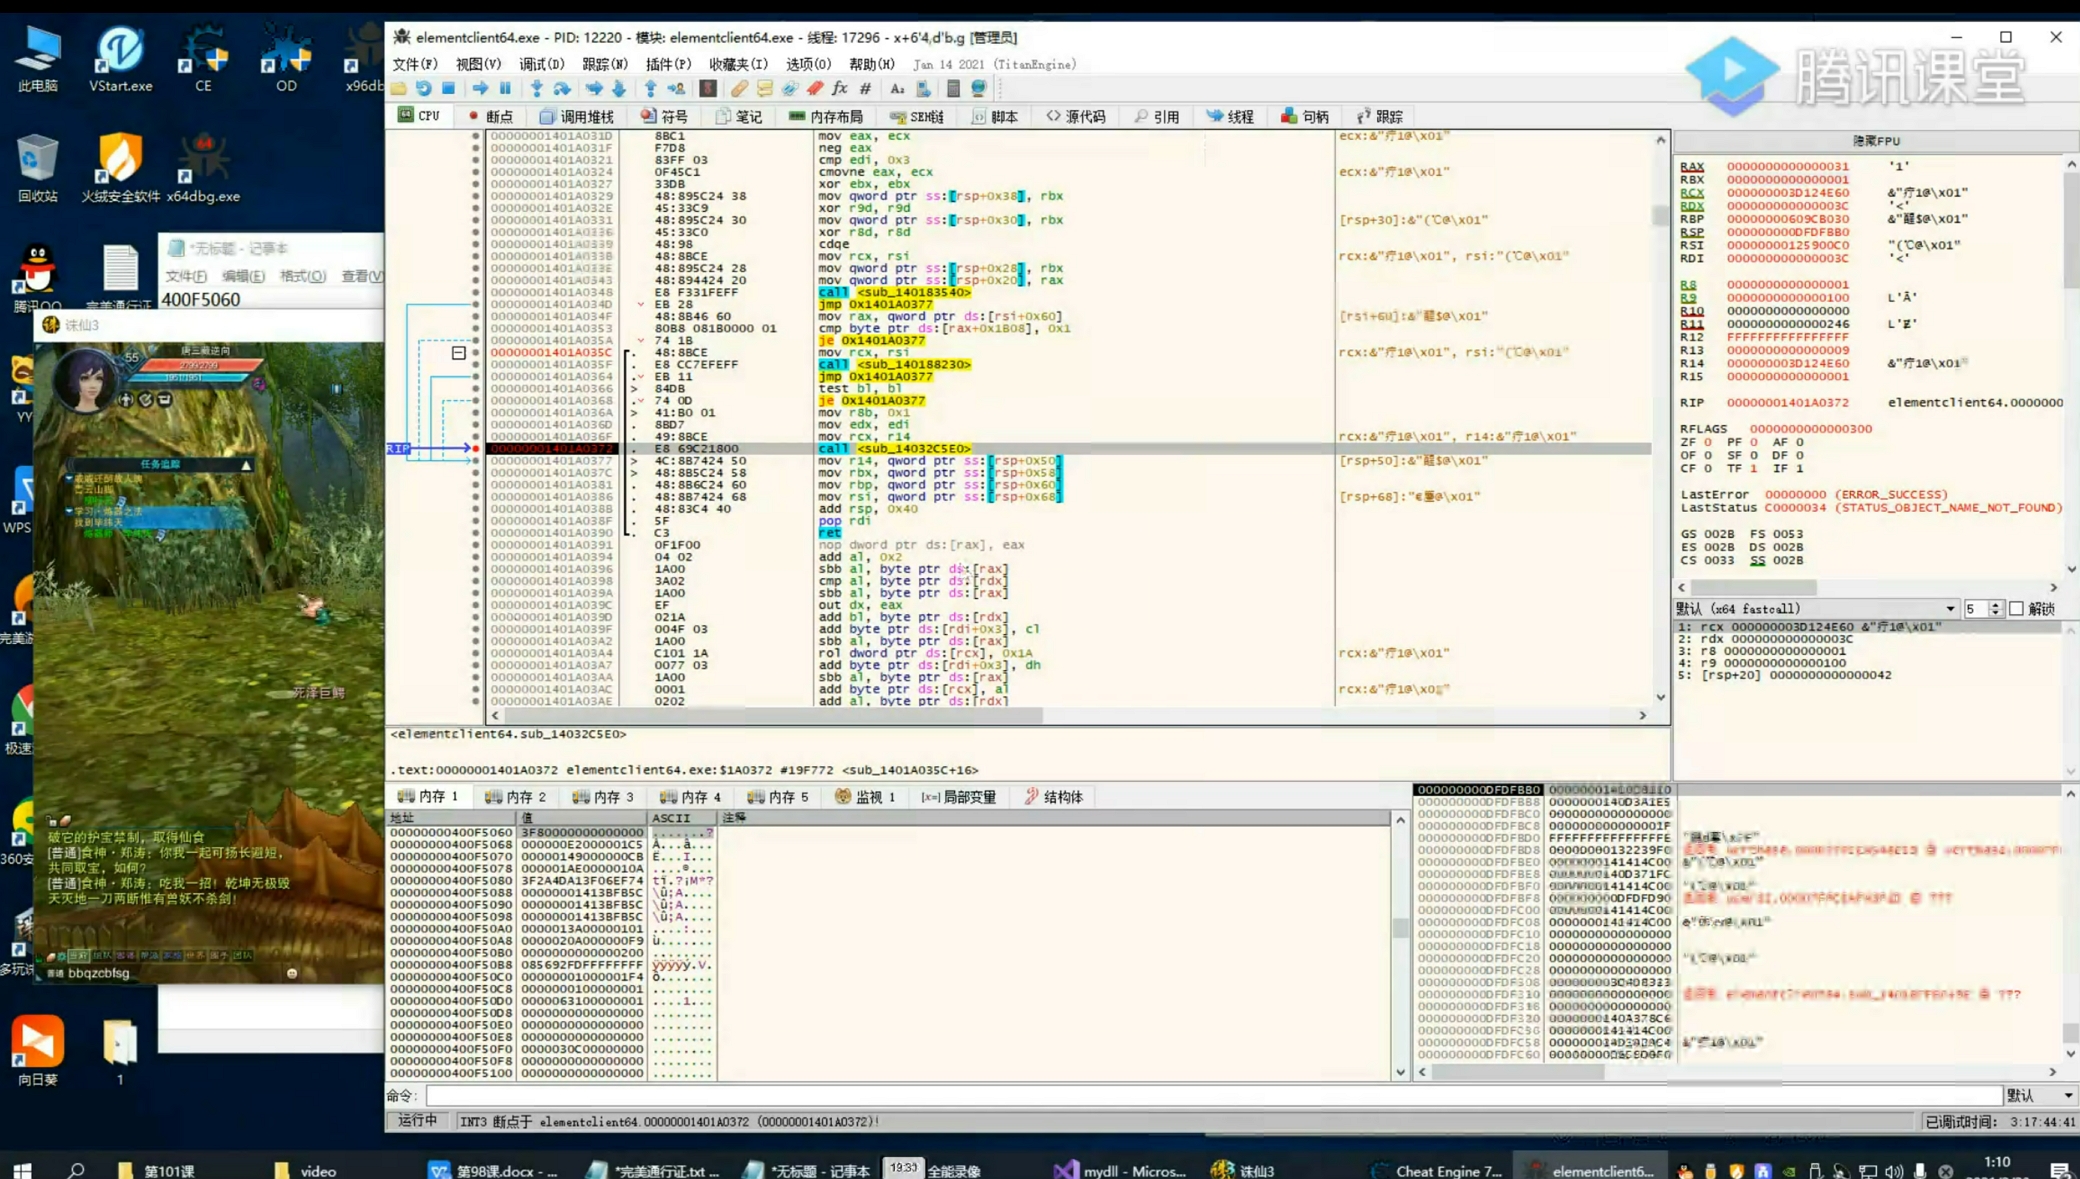Click the Pause execution toolbar icon
Screen dimensions: 2080x1179
504,89
